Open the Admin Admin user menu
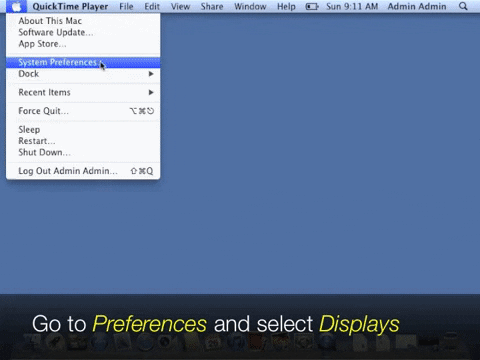This screenshot has height=360, width=480. coord(417,6)
